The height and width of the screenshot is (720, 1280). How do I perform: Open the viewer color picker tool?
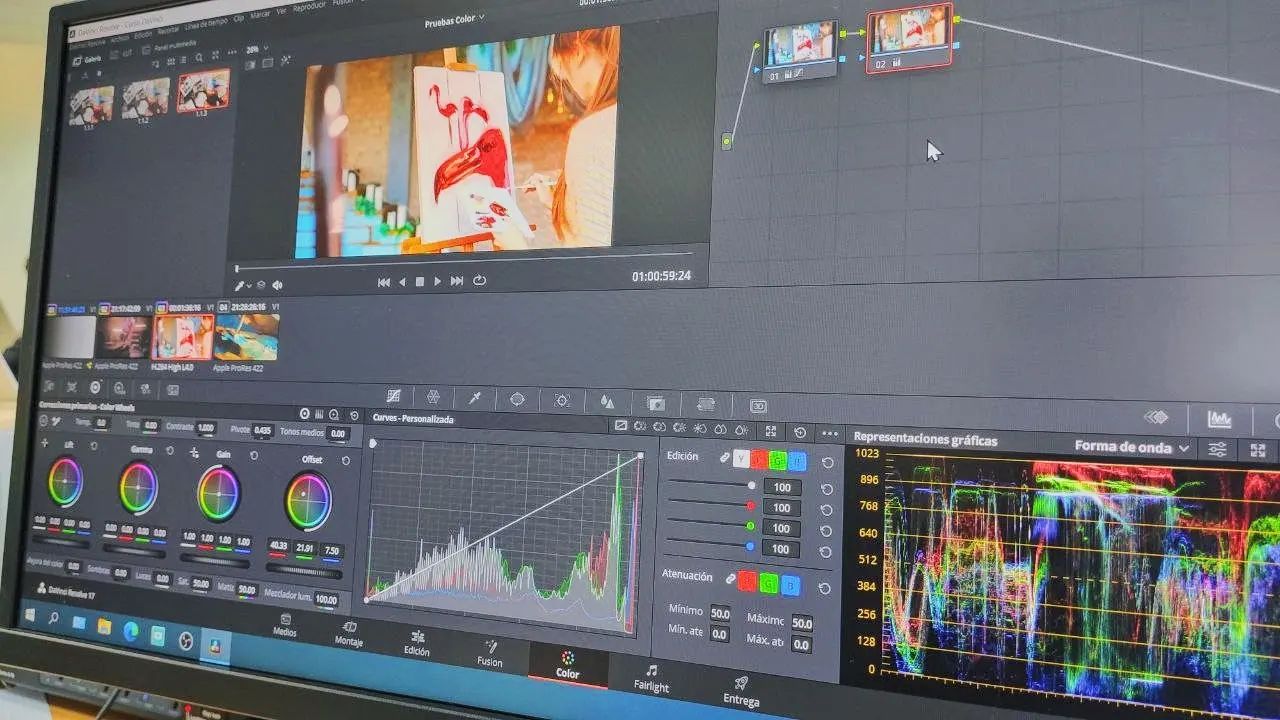(x=239, y=285)
